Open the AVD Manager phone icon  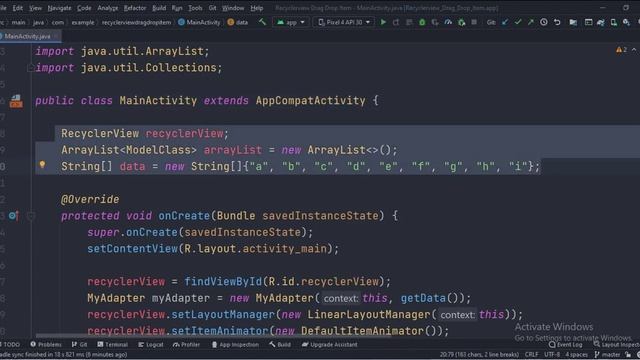[613, 22]
